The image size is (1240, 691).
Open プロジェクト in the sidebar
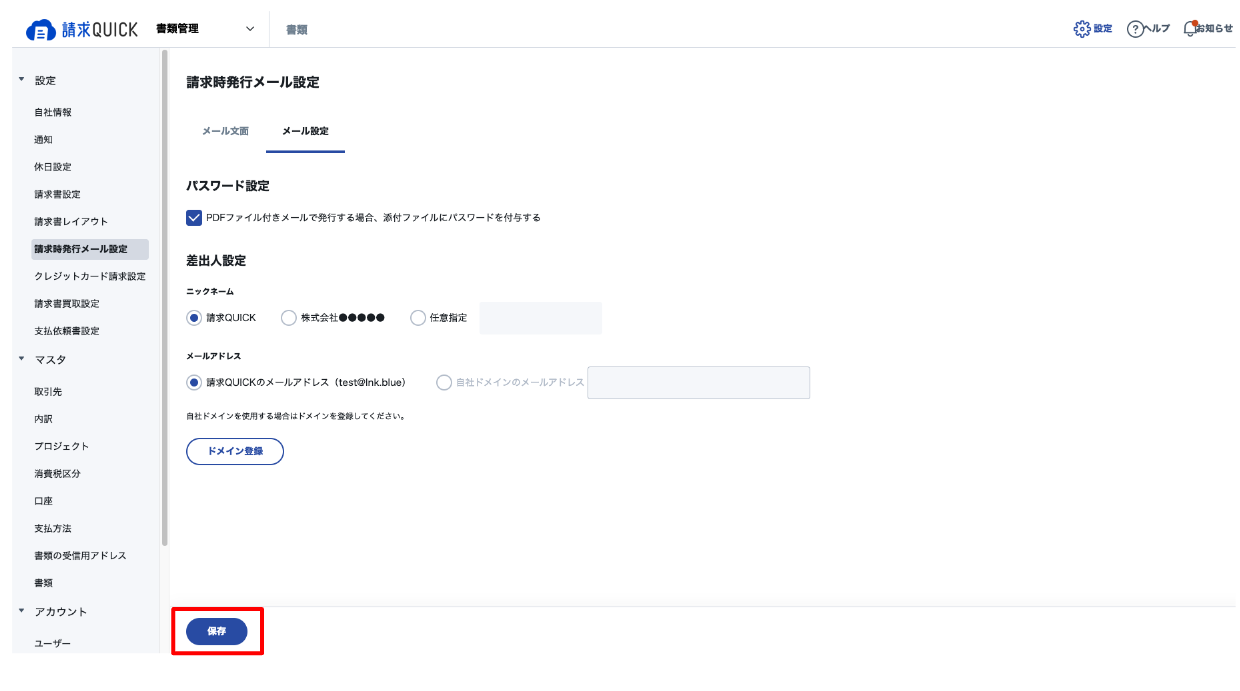(x=62, y=446)
